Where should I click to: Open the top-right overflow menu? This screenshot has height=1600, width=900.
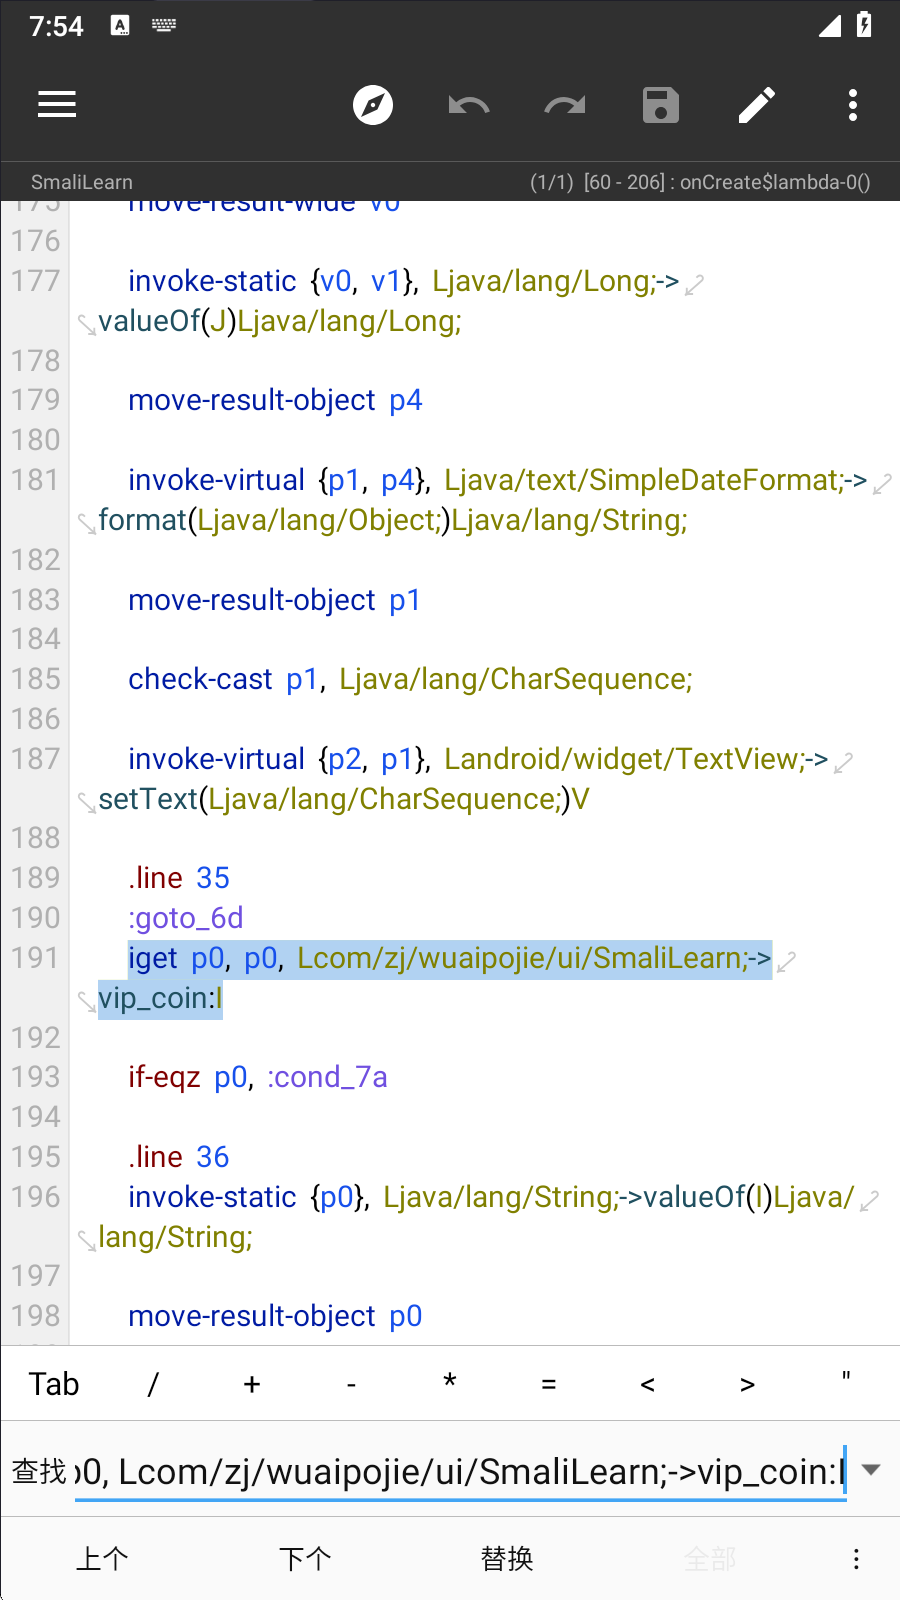coord(852,105)
